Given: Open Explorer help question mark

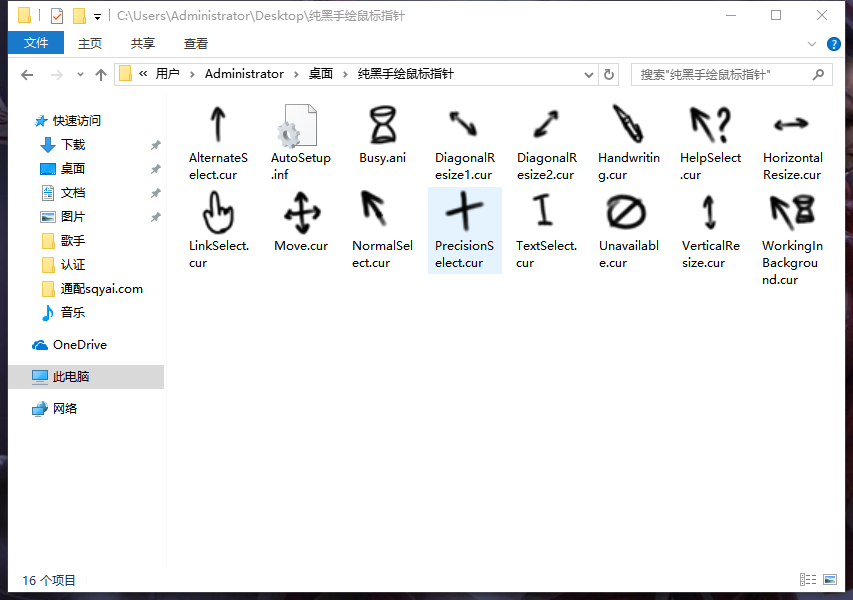Looking at the screenshot, I should coord(833,44).
